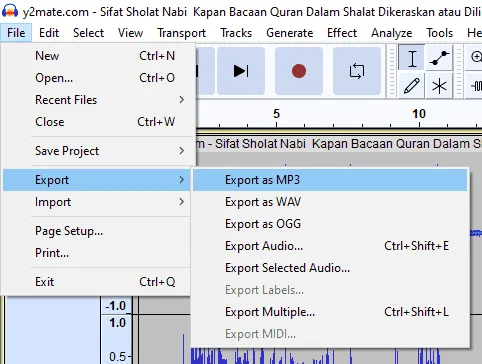Click the Zoom In magnifier icon
This screenshot has height=364, width=482.
476,57
